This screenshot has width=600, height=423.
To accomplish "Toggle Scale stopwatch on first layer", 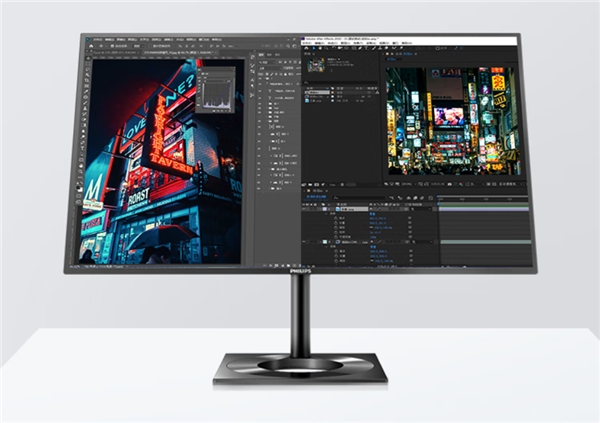I will [336, 227].
